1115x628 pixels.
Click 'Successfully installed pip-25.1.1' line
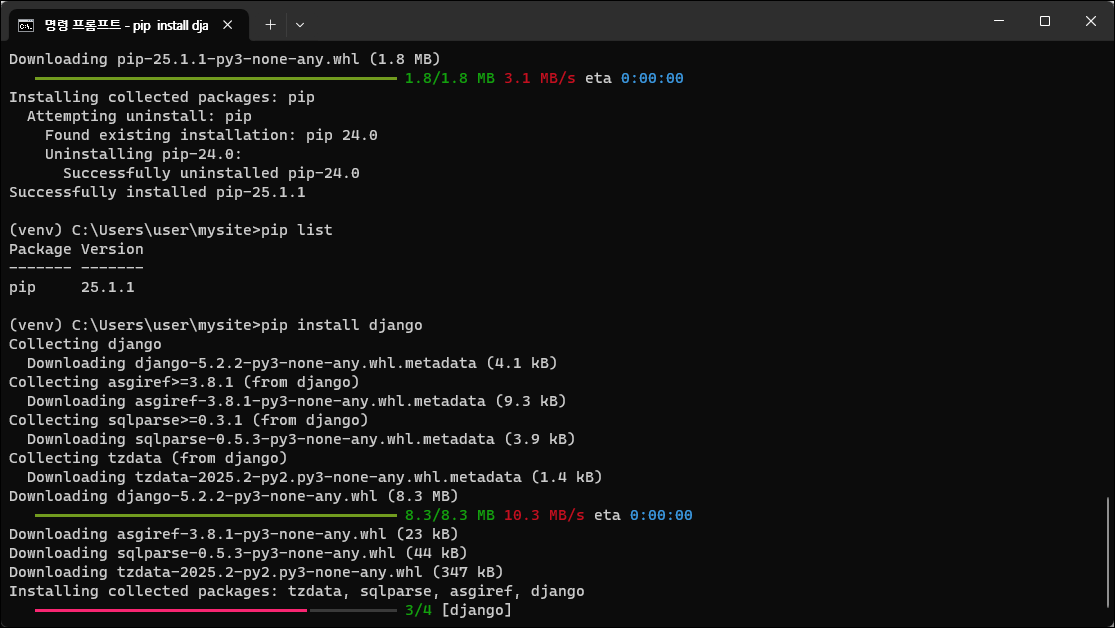tap(157, 192)
